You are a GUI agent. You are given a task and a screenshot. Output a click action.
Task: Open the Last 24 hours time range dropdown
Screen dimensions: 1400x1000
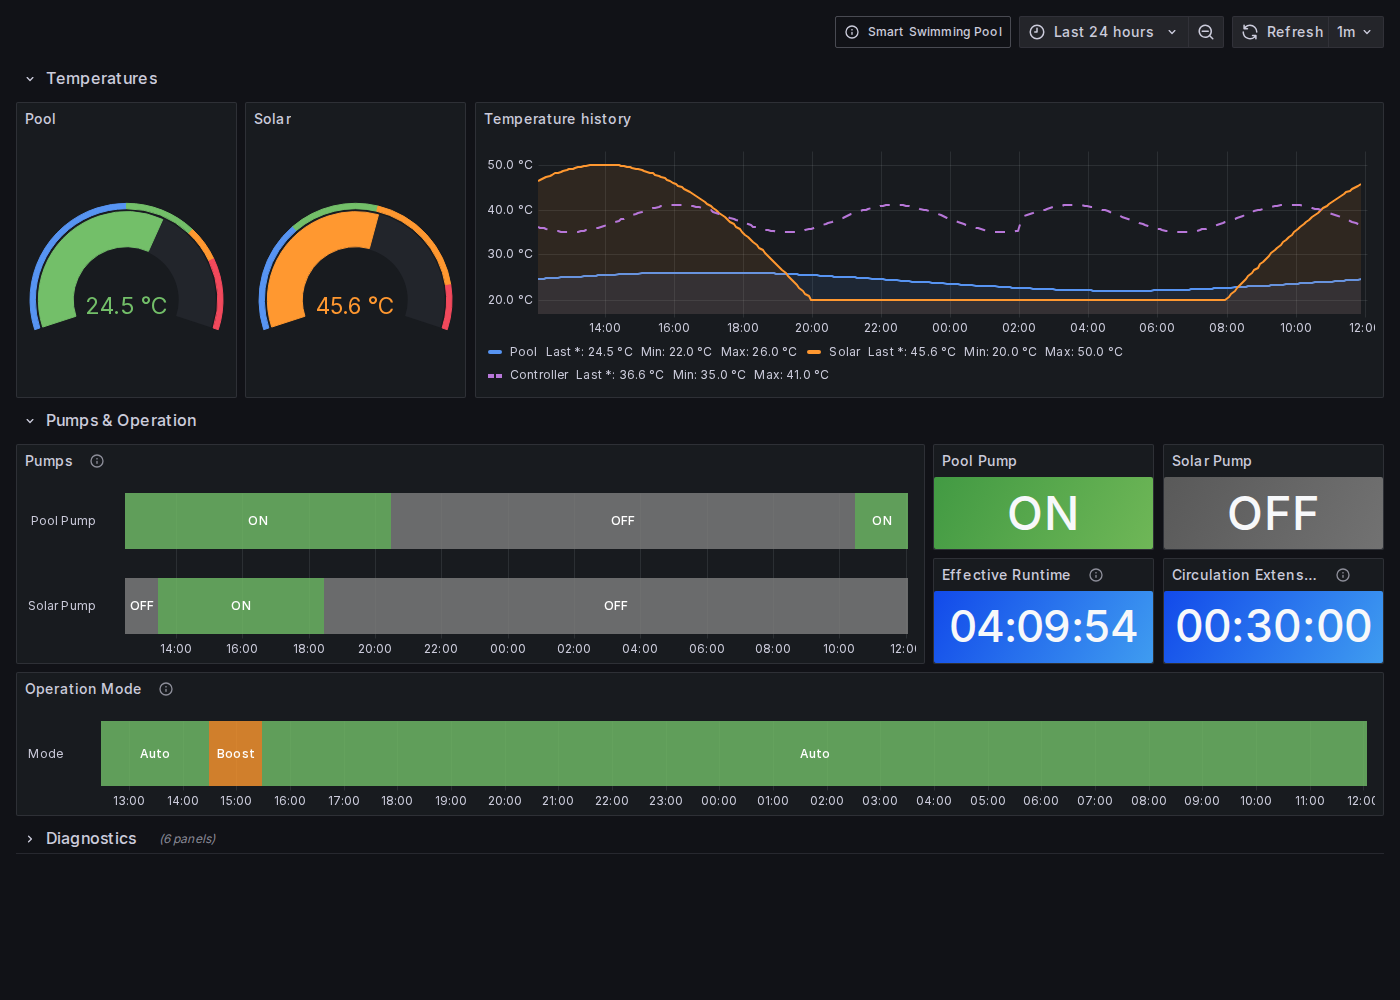tap(1104, 32)
